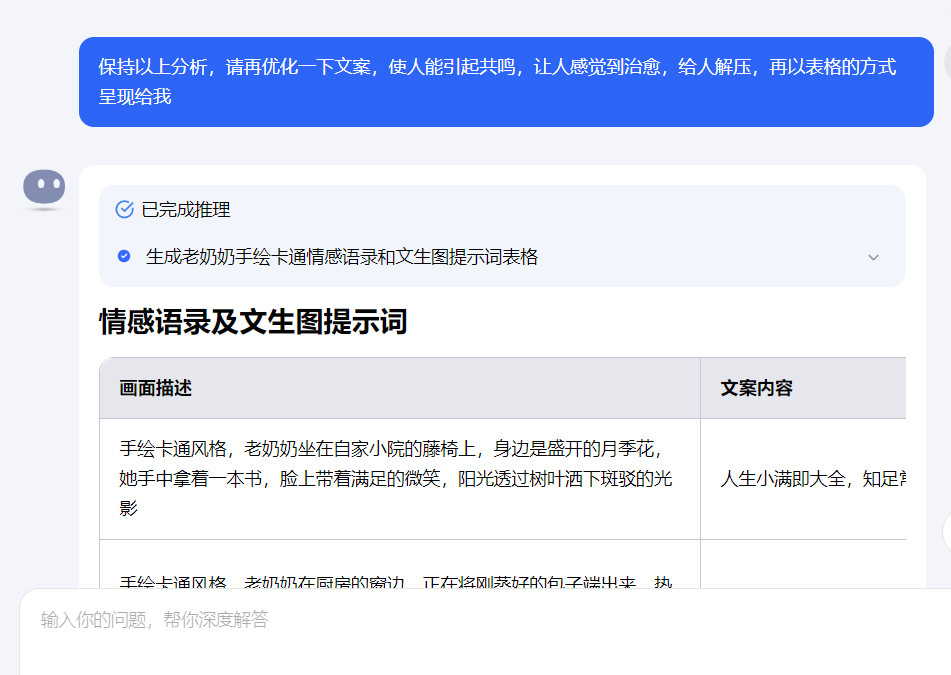Click the partially visible icon at top right edge

(x=945, y=60)
